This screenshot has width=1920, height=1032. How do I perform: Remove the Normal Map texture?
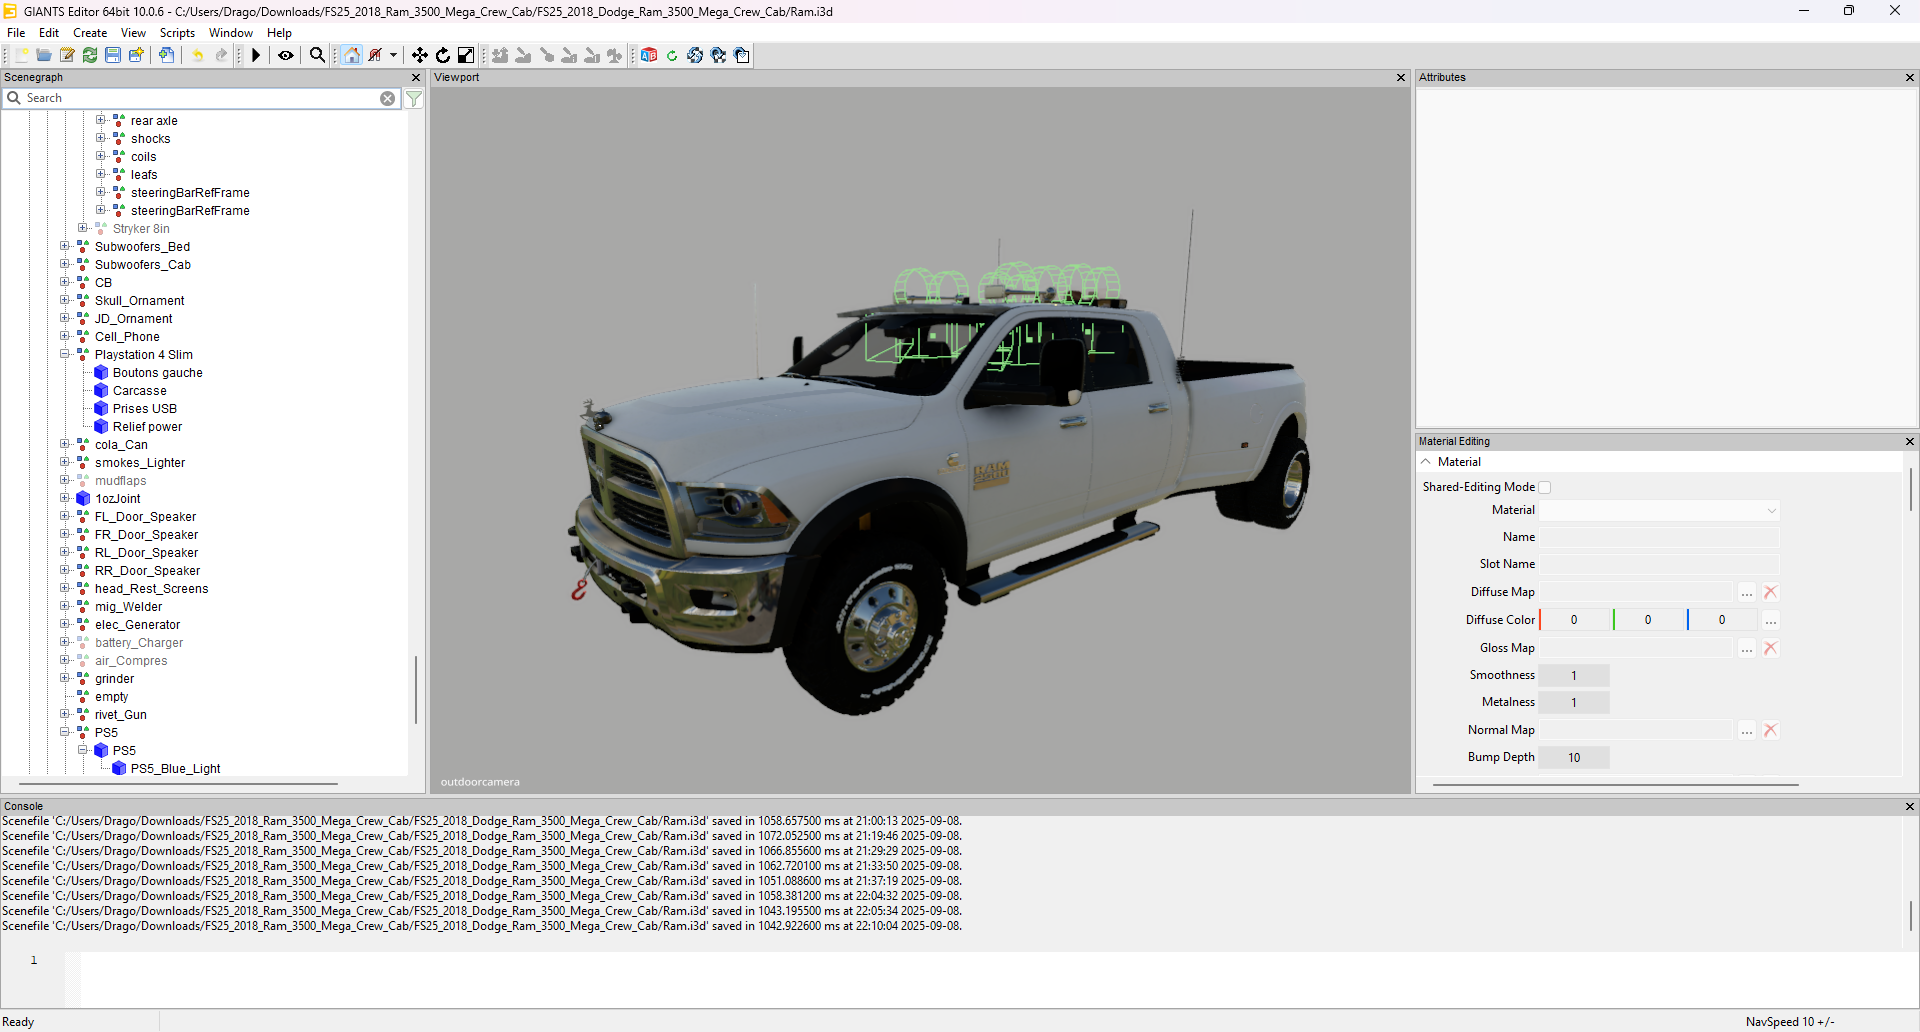(1771, 730)
